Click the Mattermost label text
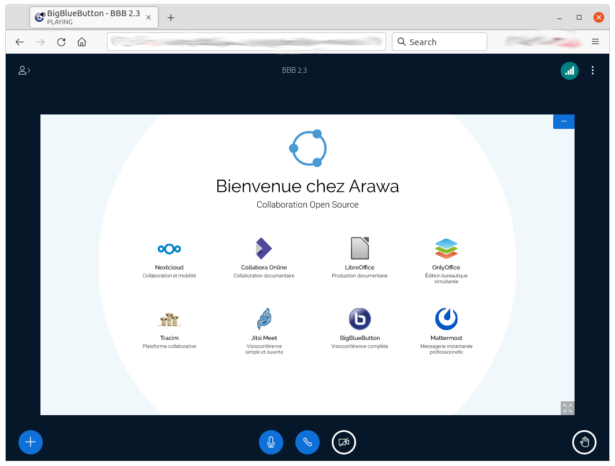 [446, 338]
